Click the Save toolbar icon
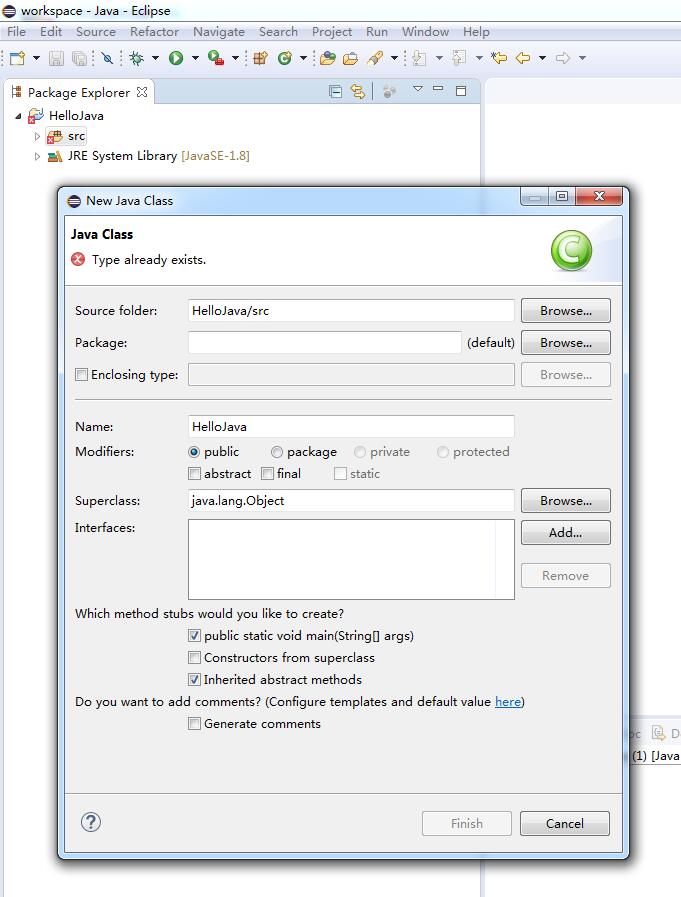The image size is (681, 897). click(56, 58)
